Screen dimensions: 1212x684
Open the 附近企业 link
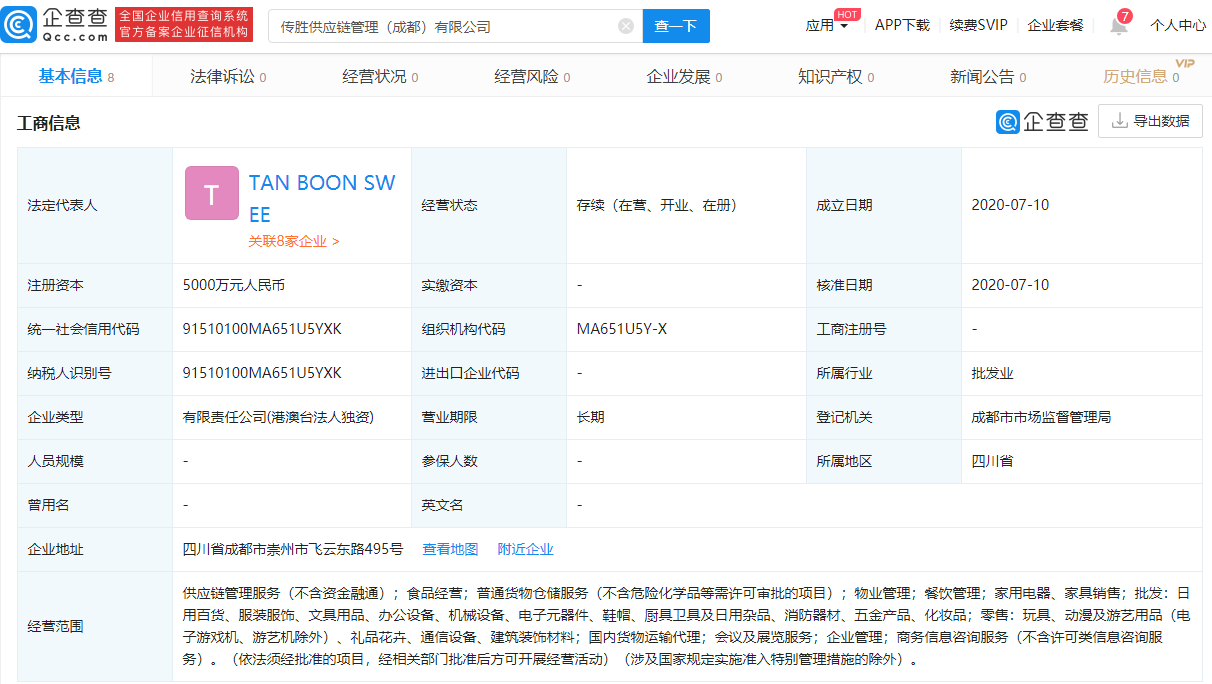(x=525, y=549)
